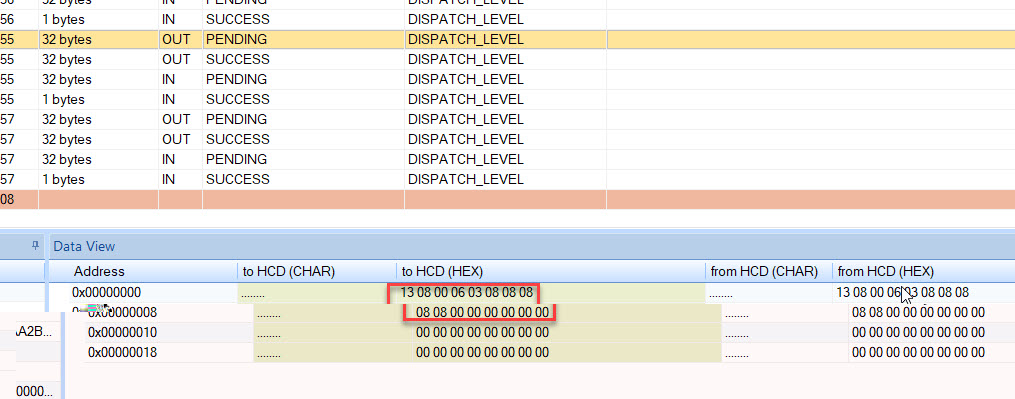Select to HCD hex bytes at 0x00000008
Screen dimensions: 1015x399
click(482, 313)
